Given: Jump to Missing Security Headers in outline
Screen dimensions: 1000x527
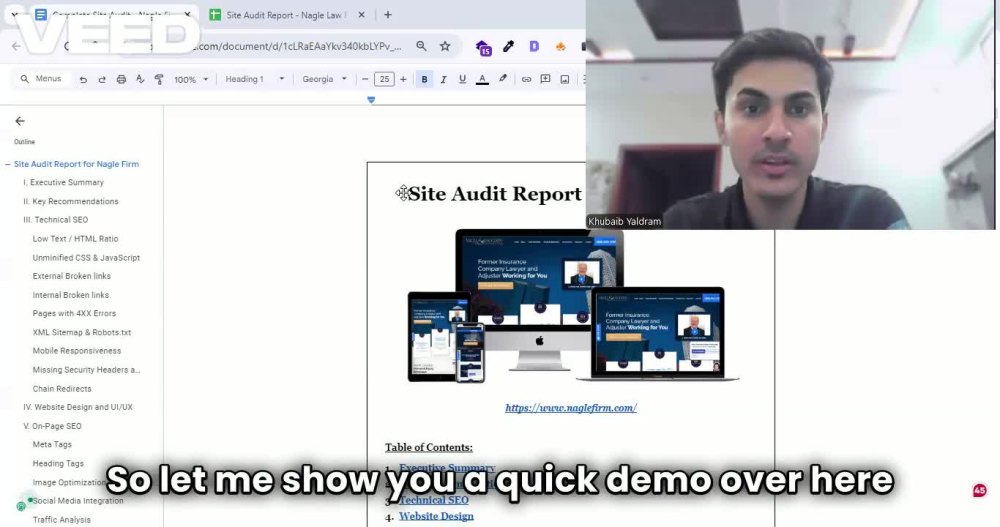Looking at the screenshot, I should (x=86, y=370).
